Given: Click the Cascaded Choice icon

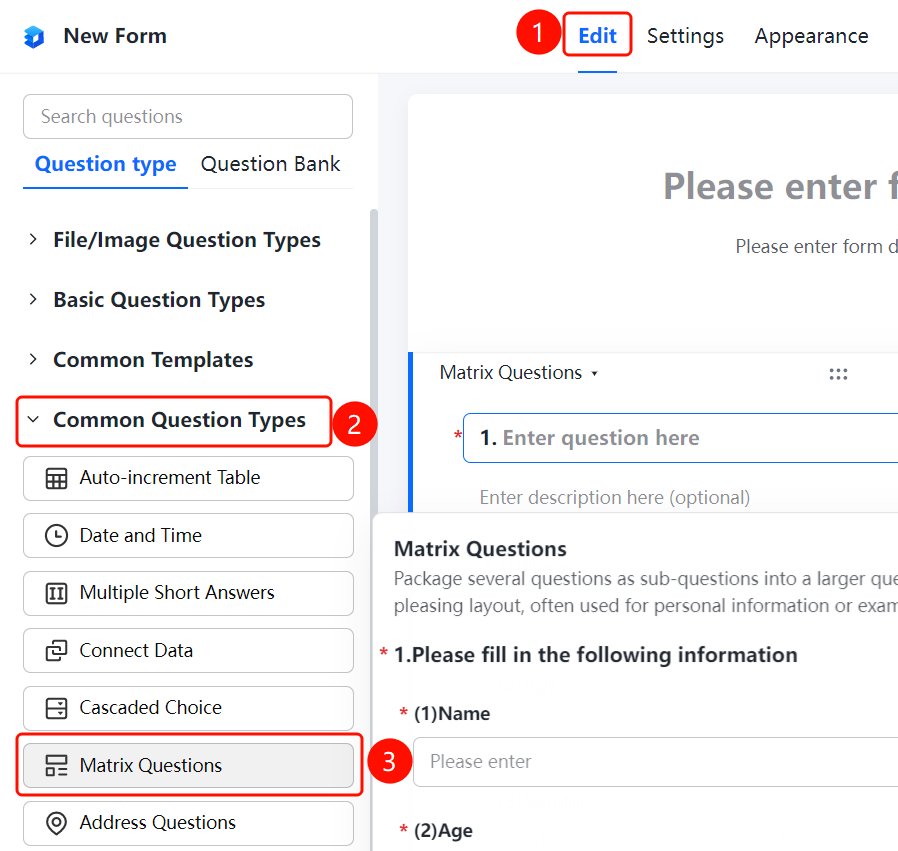Looking at the screenshot, I should pyautogui.click(x=56, y=708).
